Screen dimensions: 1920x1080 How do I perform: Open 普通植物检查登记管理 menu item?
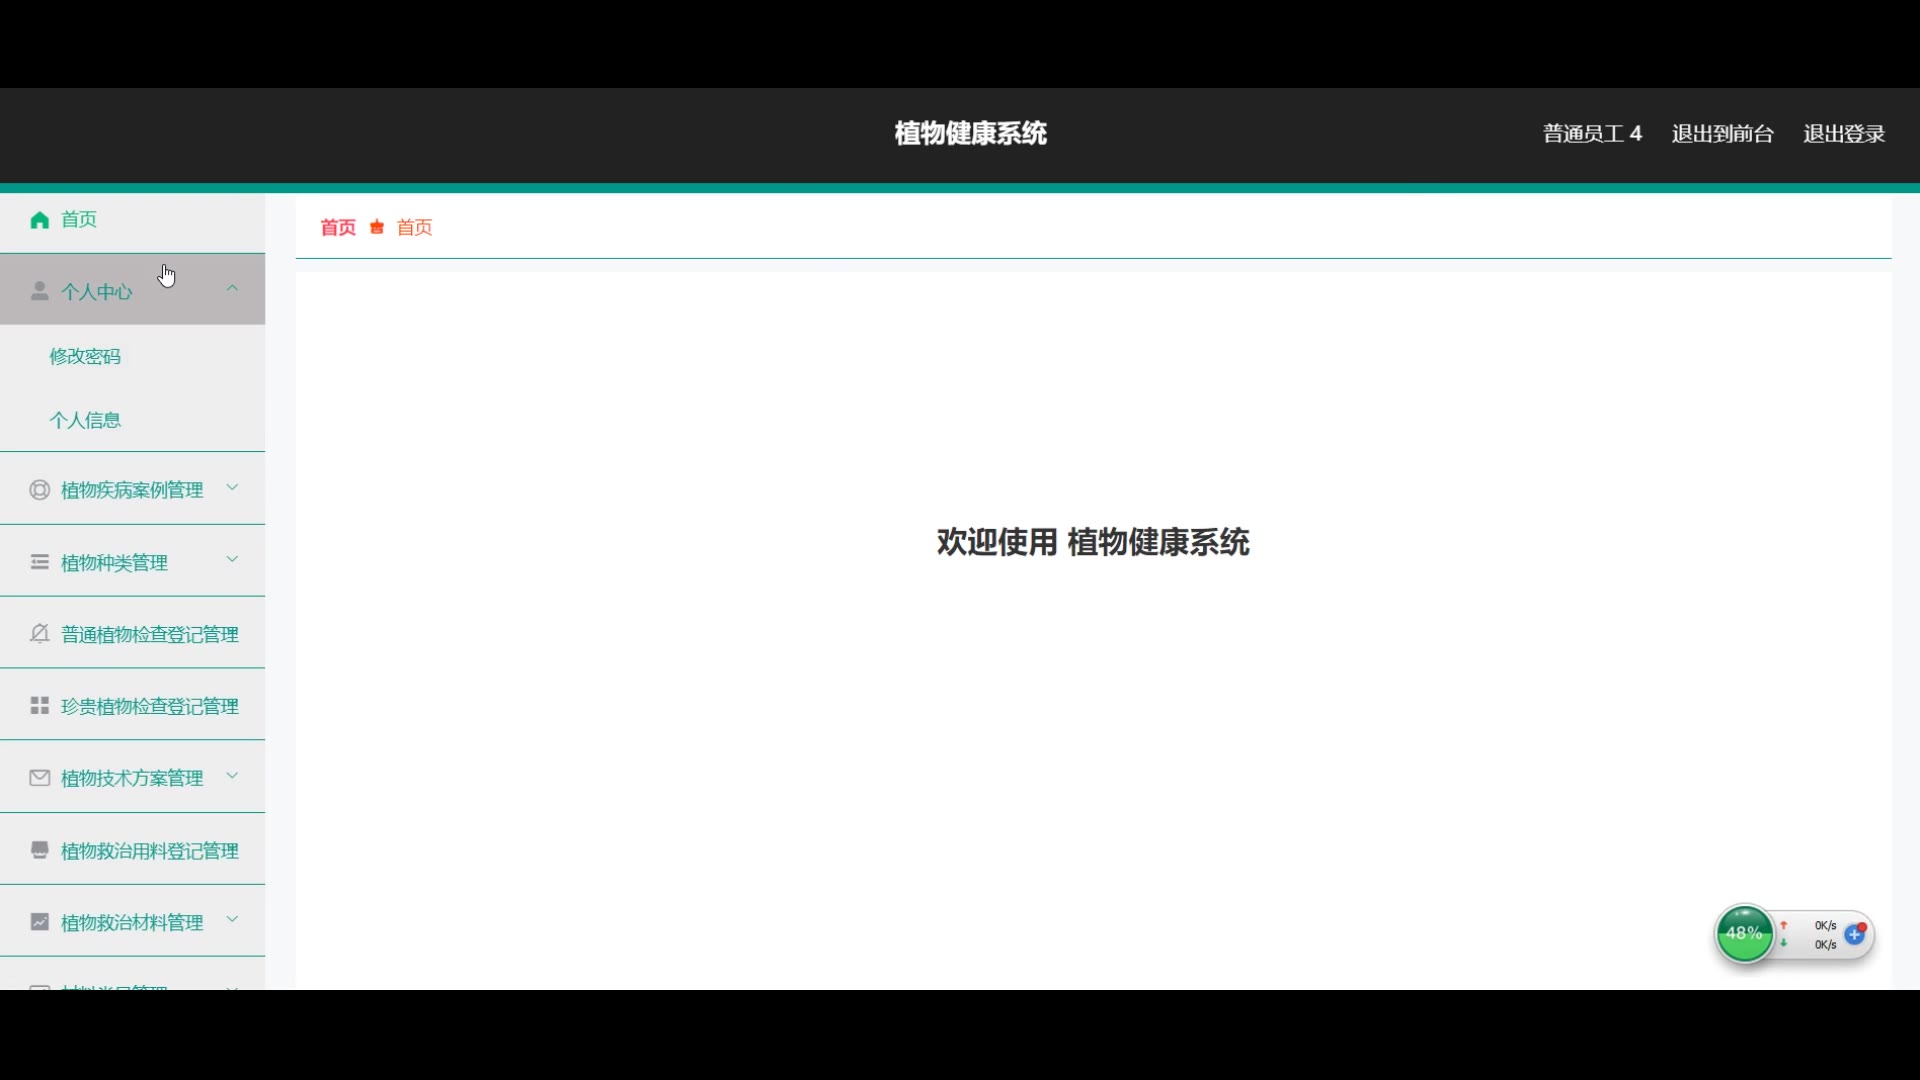coord(132,634)
